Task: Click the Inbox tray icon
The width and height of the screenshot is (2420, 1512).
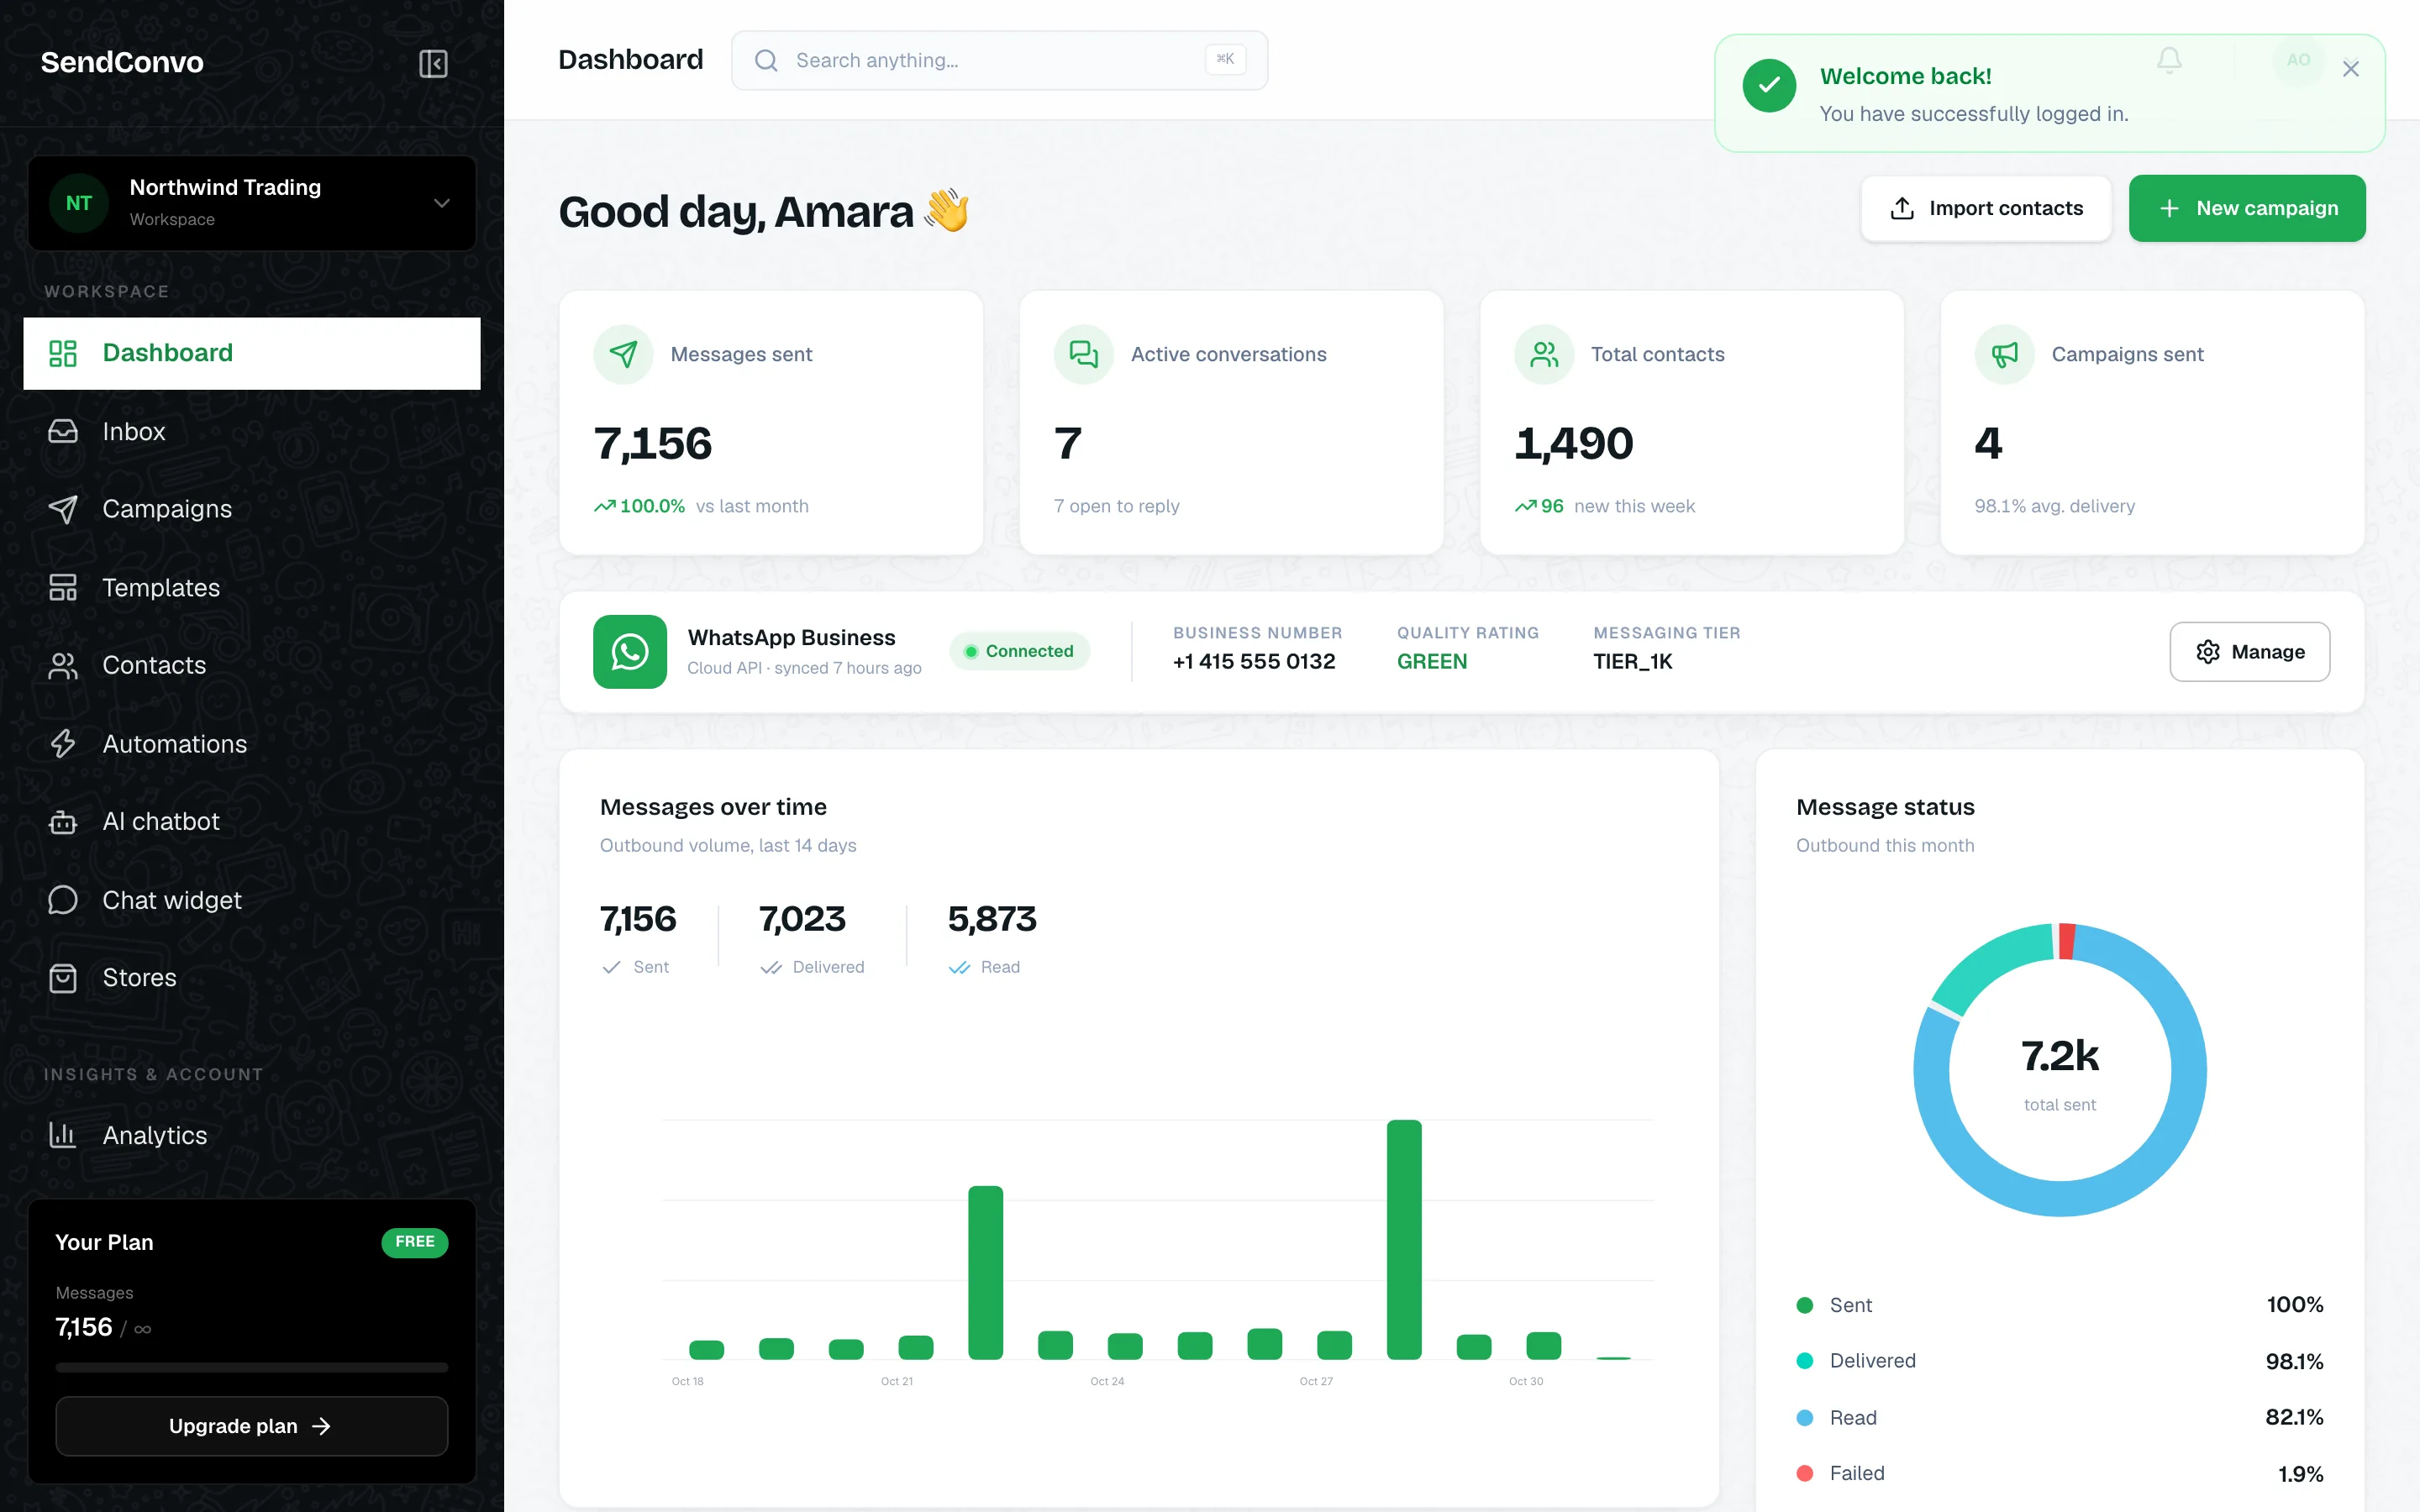Action: point(63,431)
